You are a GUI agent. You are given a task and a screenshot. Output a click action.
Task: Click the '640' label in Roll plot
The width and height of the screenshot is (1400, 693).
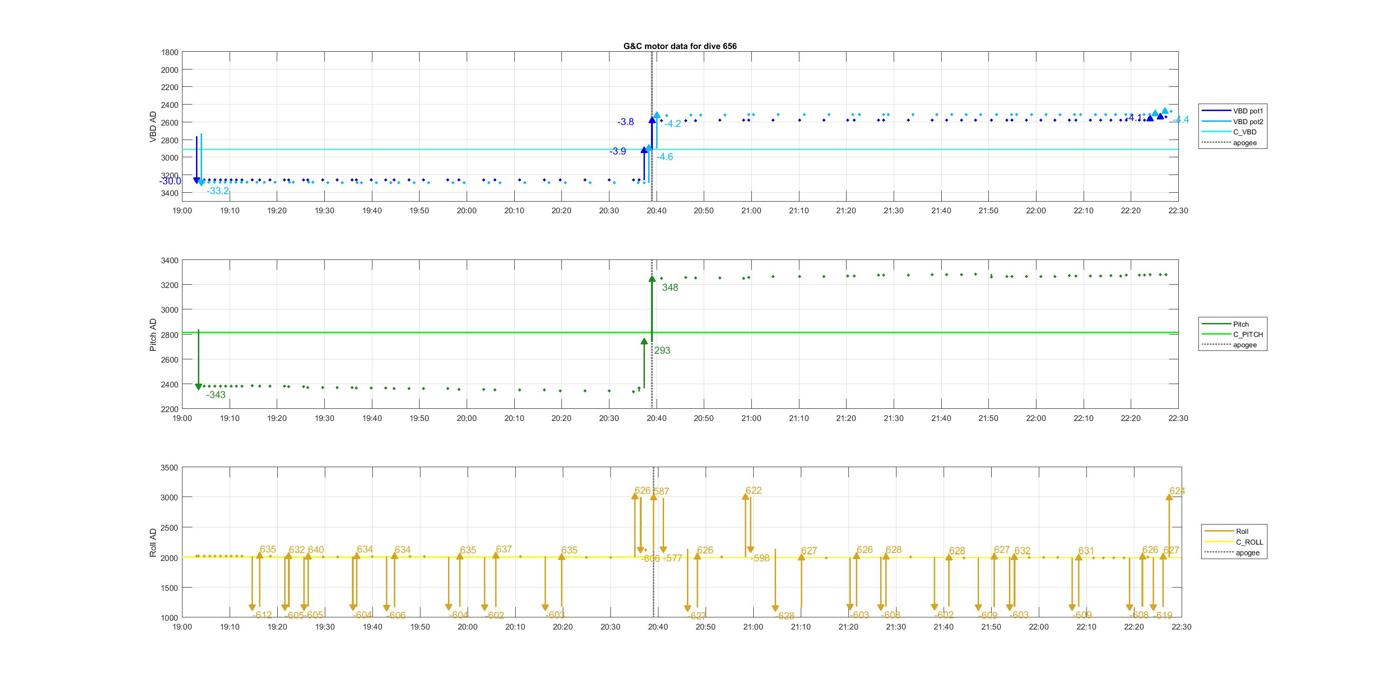(316, 550)
